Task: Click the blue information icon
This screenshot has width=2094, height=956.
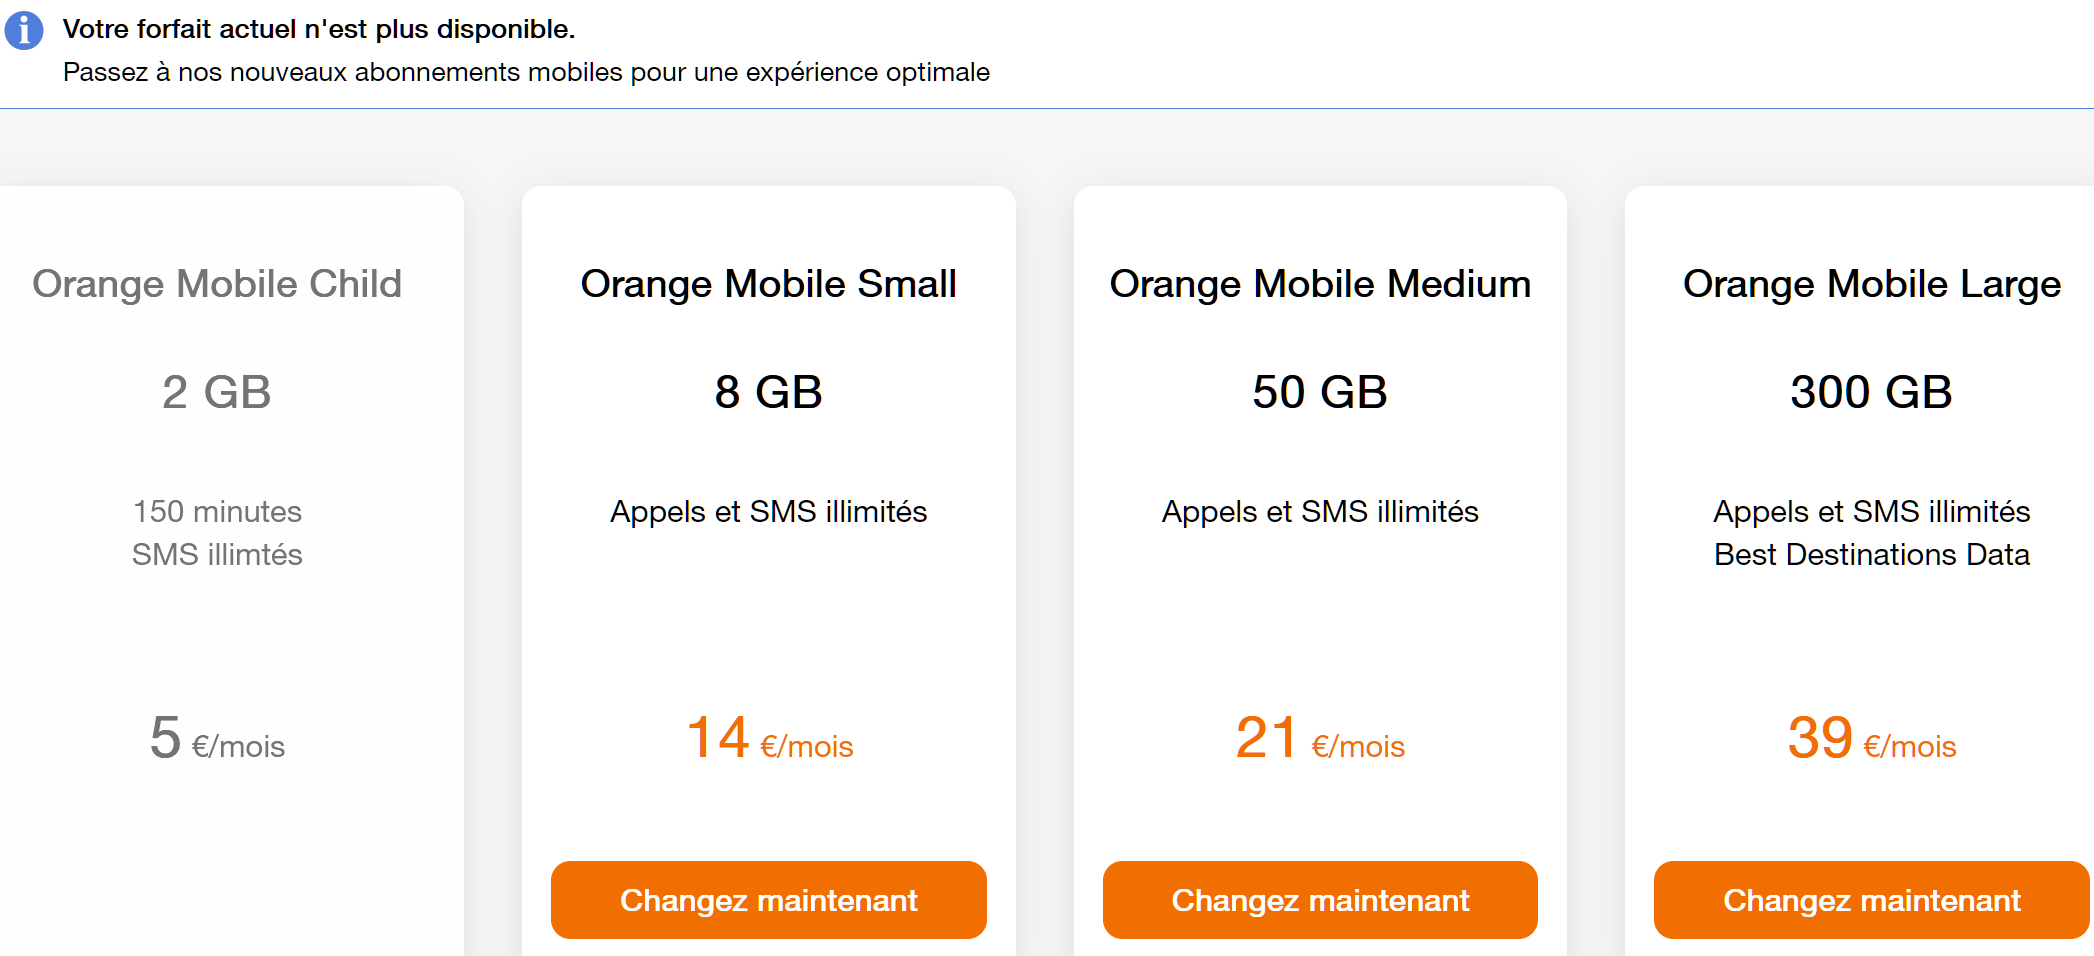Action: 24,30
